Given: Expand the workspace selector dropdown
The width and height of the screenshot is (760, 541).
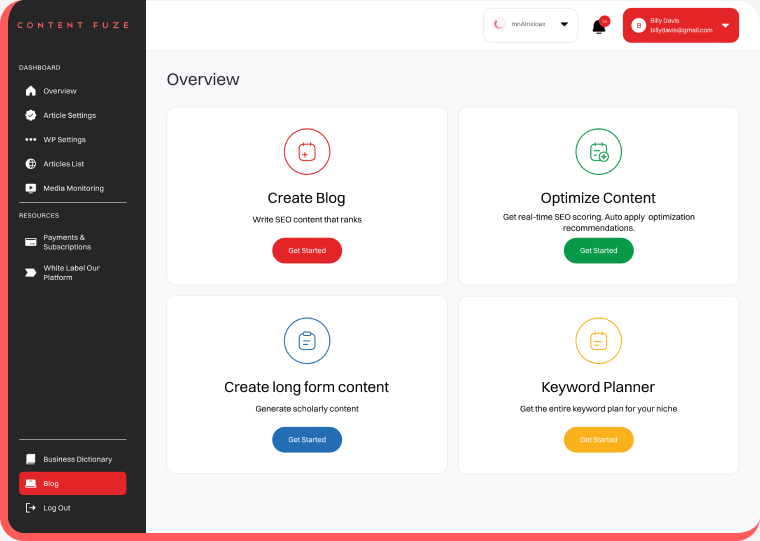Looking at the screenshot, I should click(x=564, y=25).
